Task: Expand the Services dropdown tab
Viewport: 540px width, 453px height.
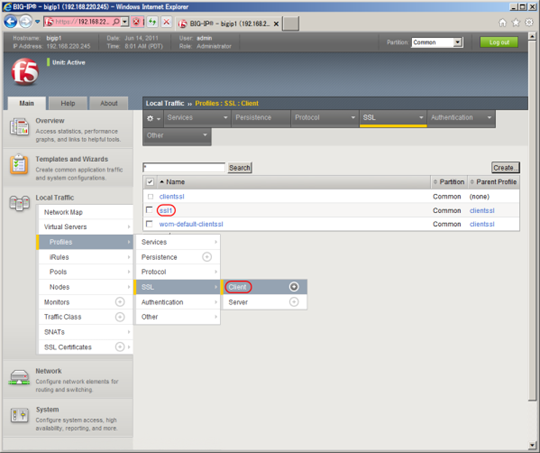Action: tap(197, 118)
